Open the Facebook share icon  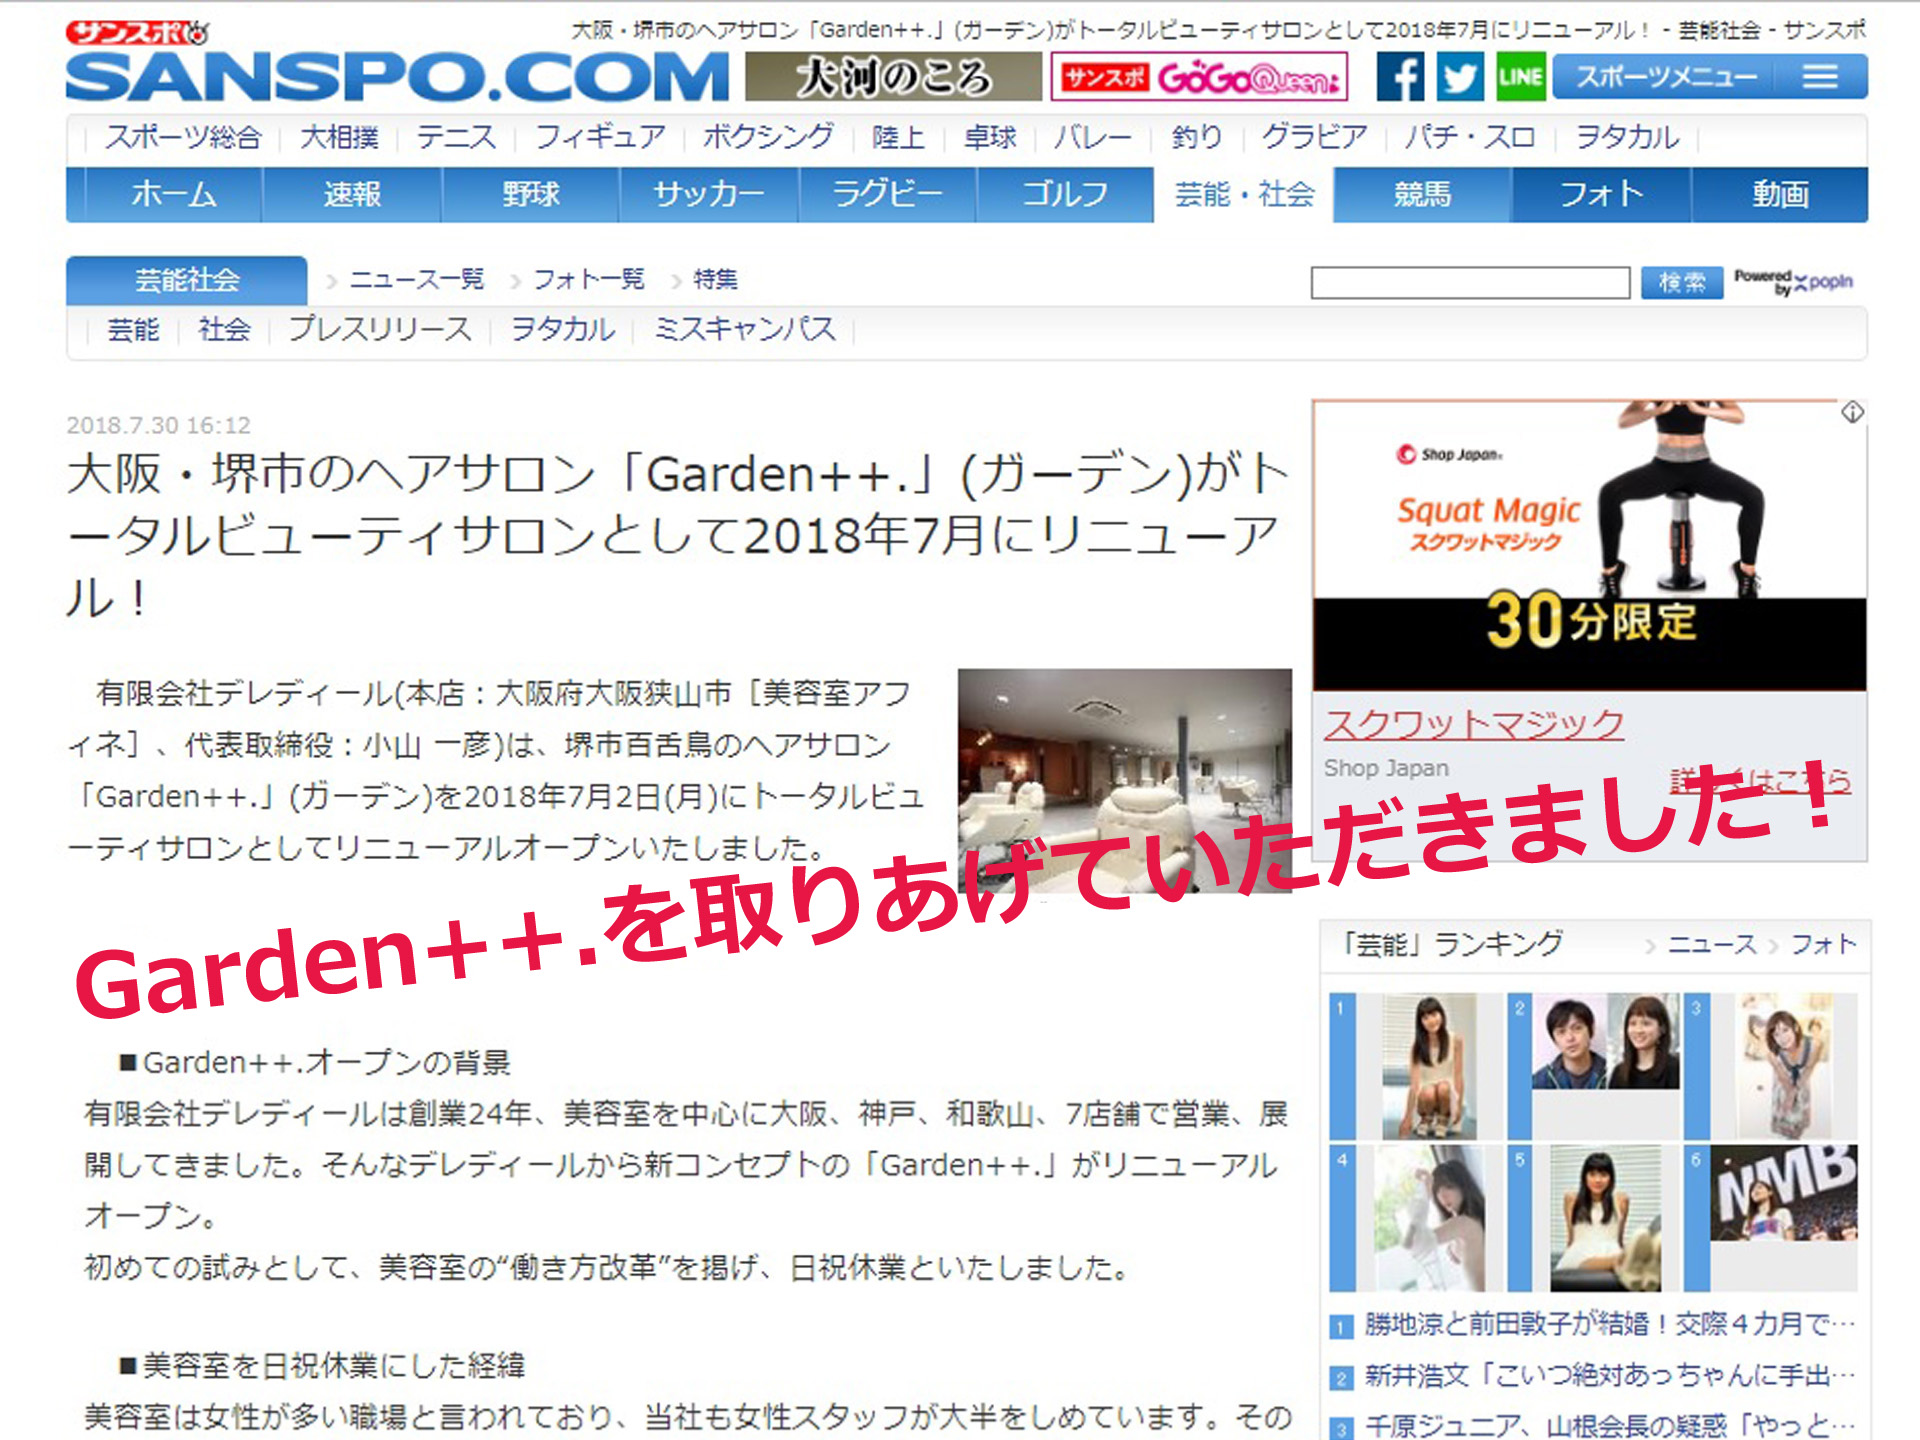tap(1400, 77)
